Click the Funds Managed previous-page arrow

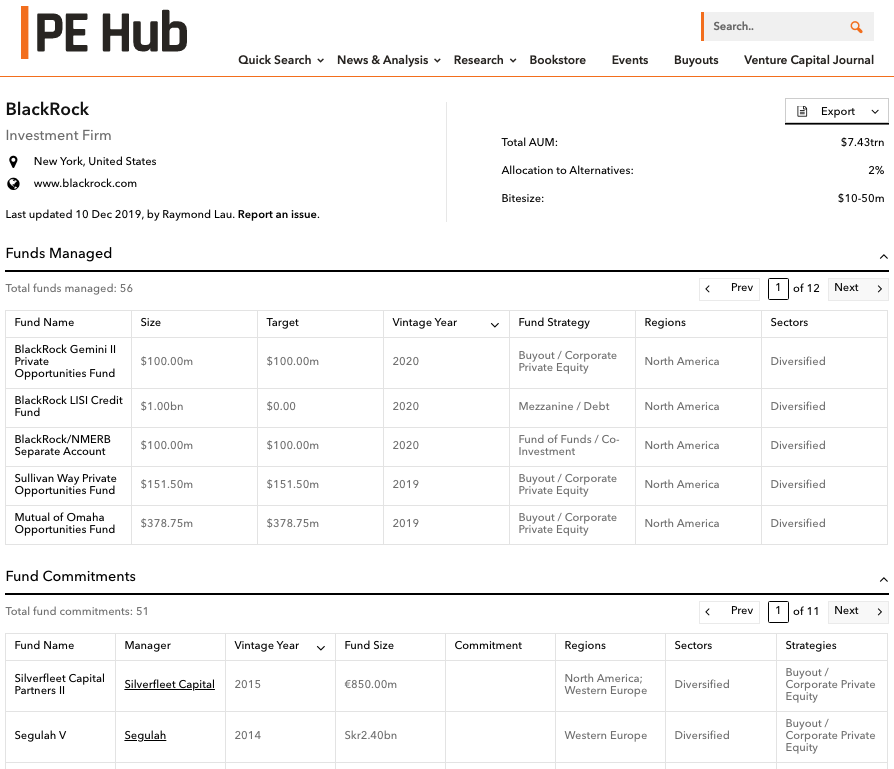pos(708,288)
